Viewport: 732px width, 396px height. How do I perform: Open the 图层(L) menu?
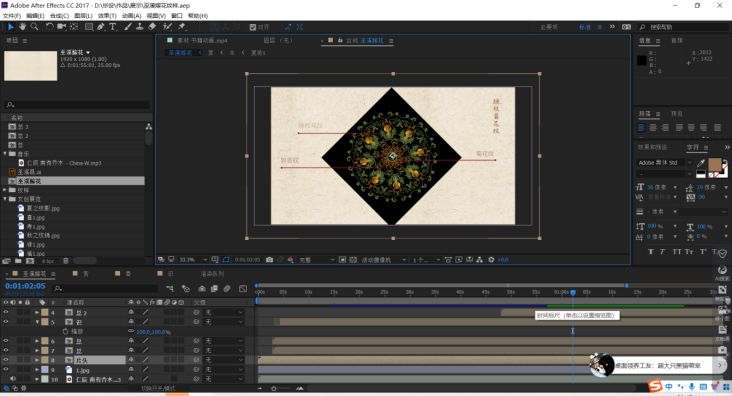pos(84,15)
